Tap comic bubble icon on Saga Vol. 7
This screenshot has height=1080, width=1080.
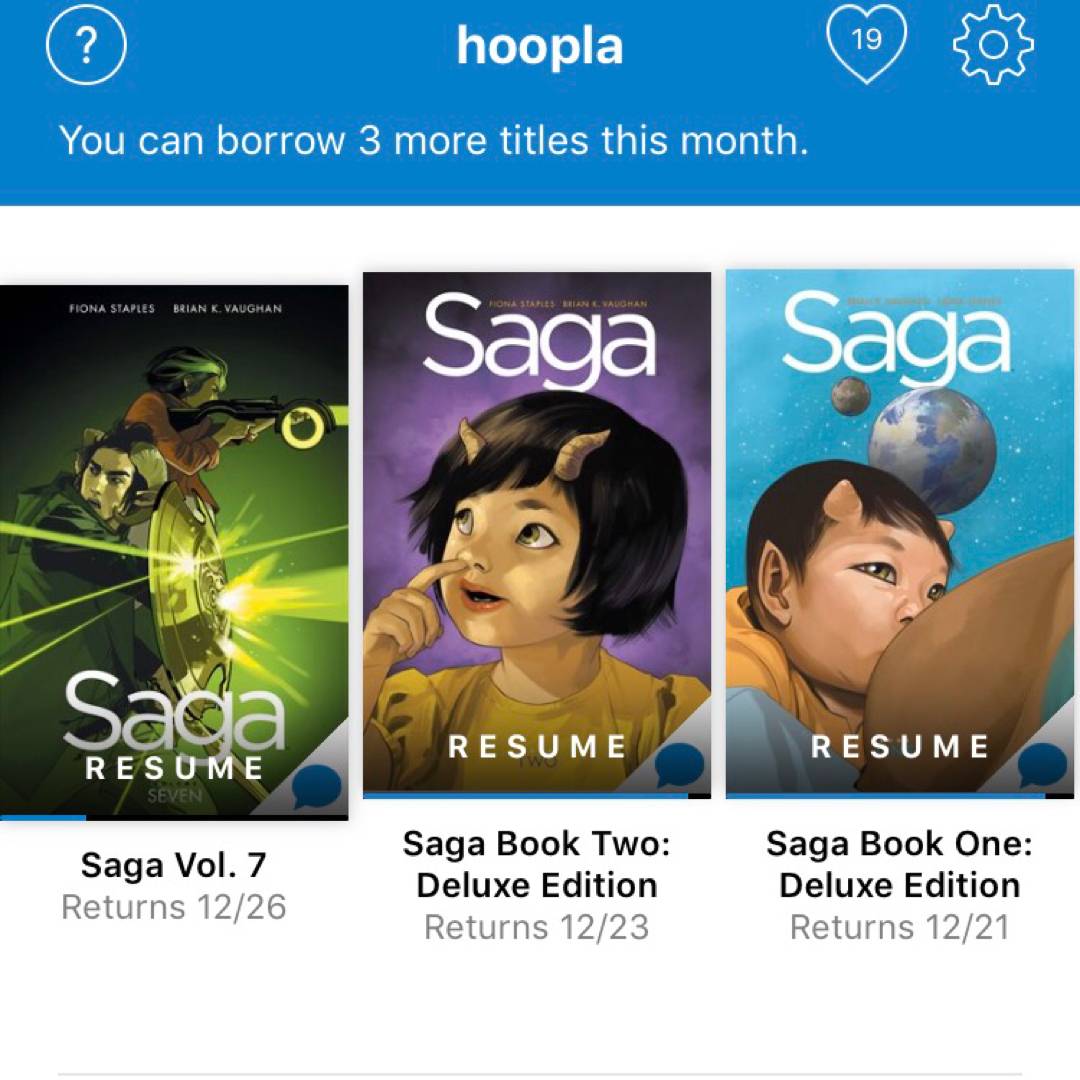[317, 789]
